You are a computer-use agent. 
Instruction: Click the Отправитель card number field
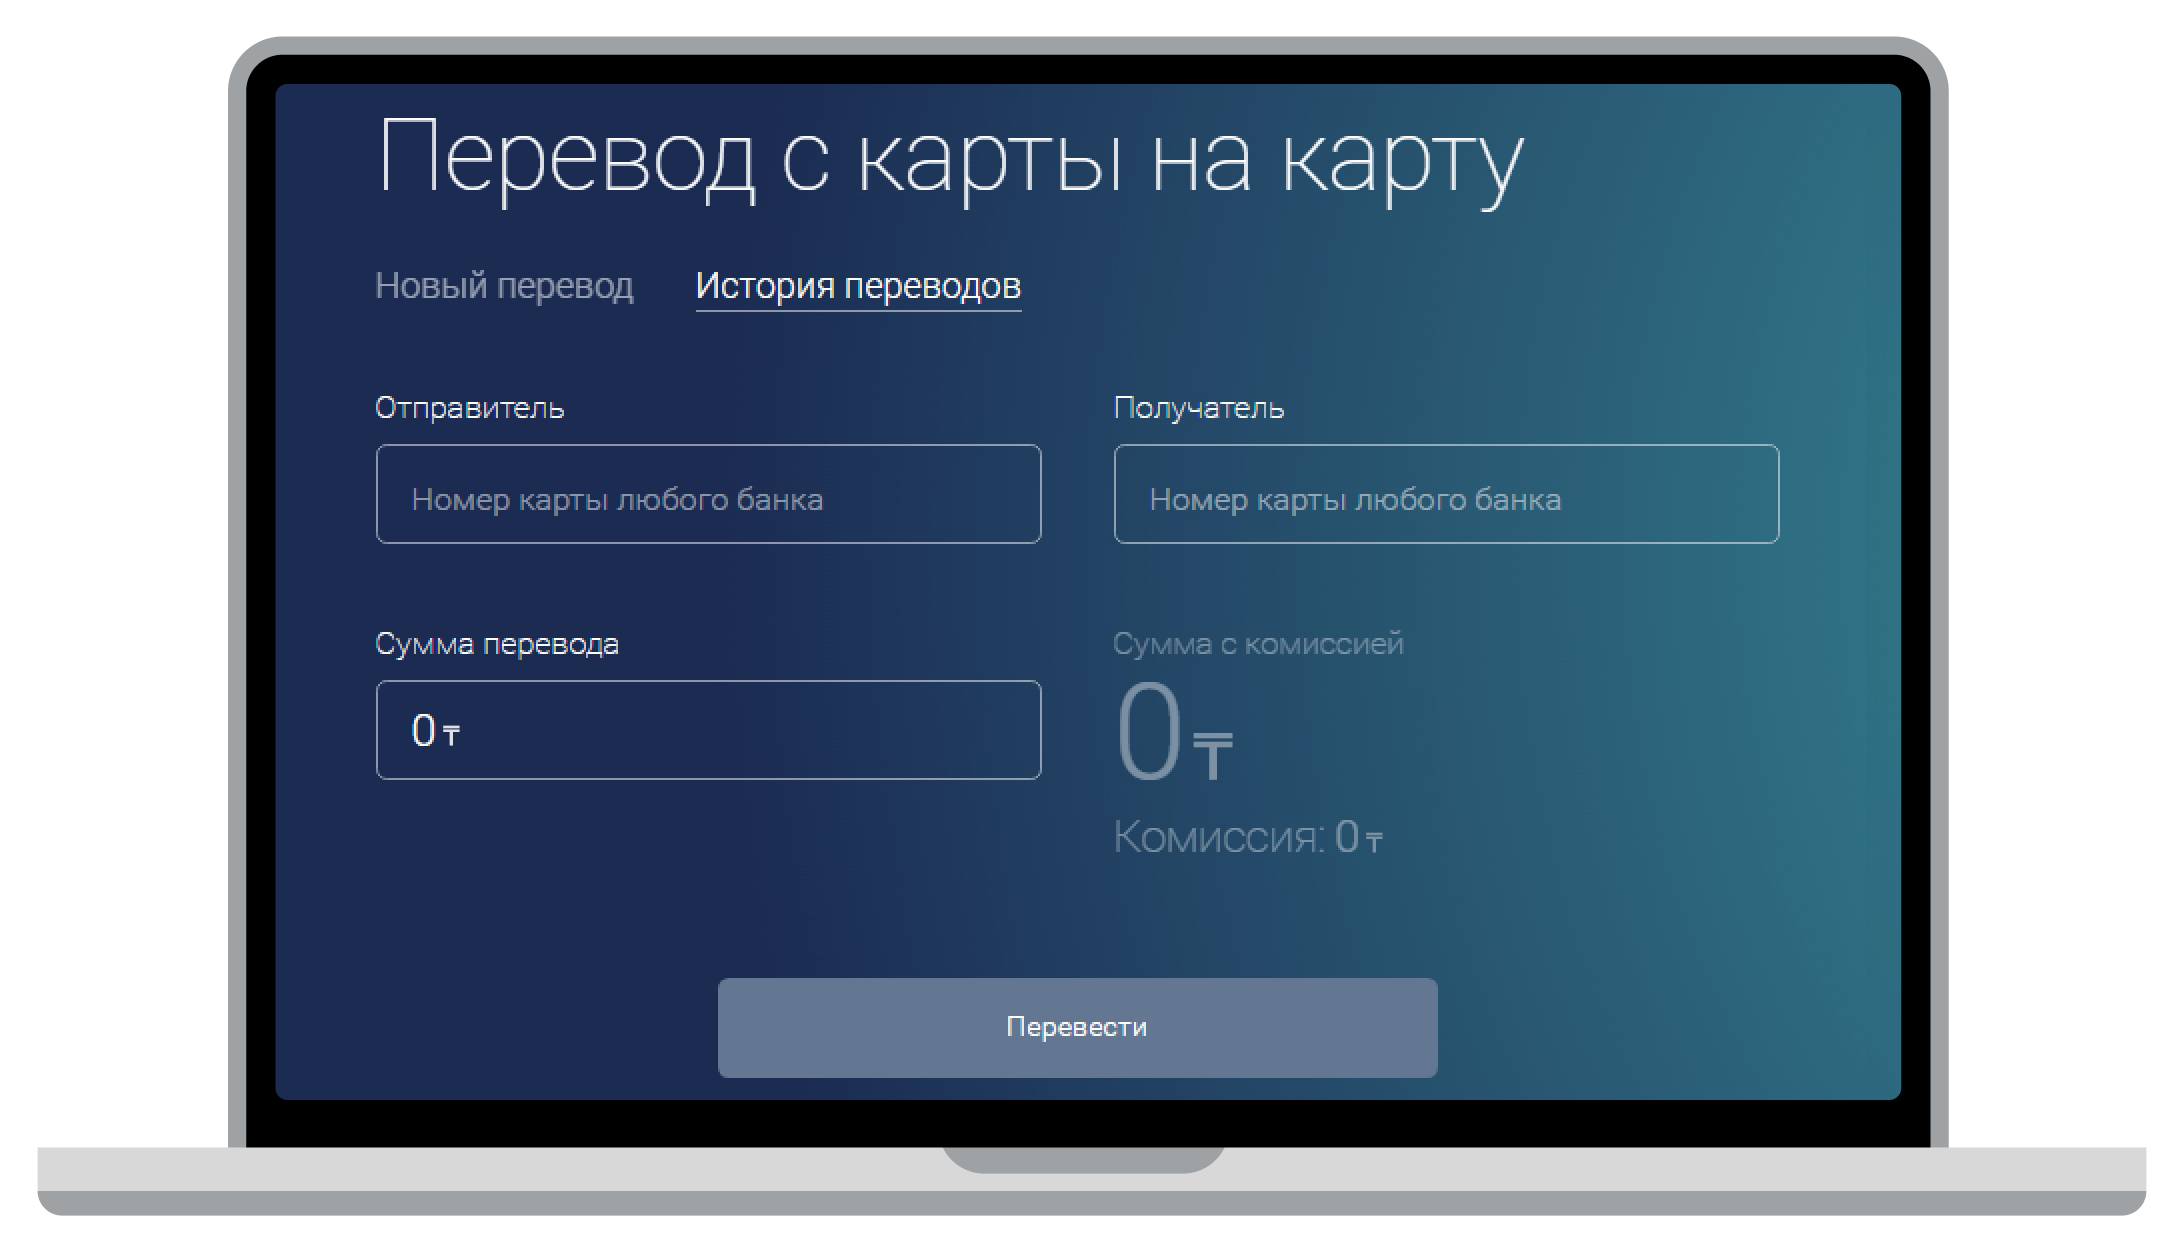[x=708, y=495]
